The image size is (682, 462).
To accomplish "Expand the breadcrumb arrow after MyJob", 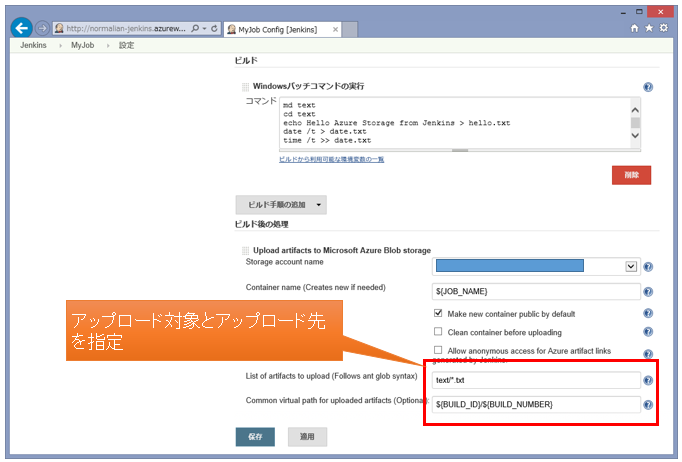I will point(108,46).
